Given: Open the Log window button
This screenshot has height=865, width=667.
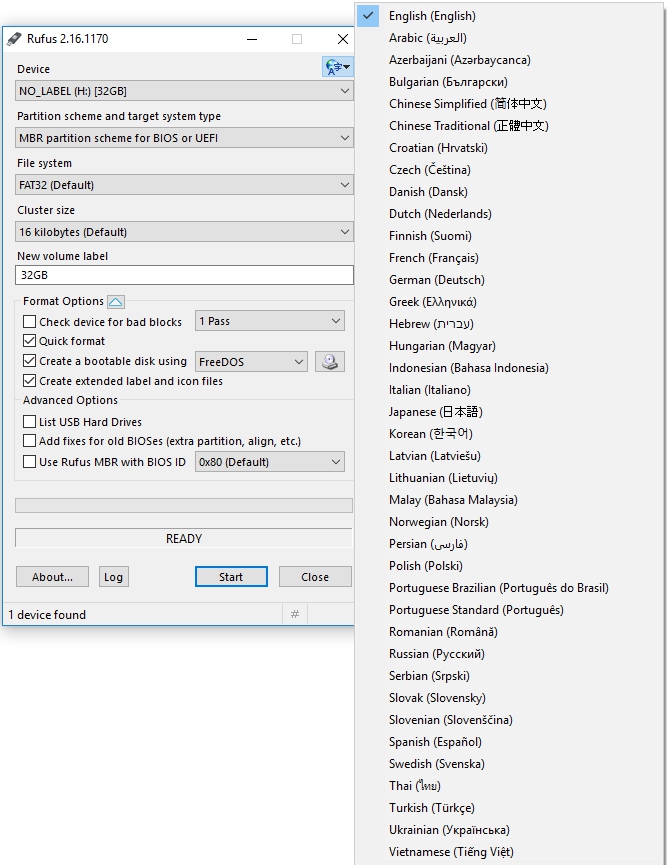Looking at the screenshot, I should click(x=114, y=576).
